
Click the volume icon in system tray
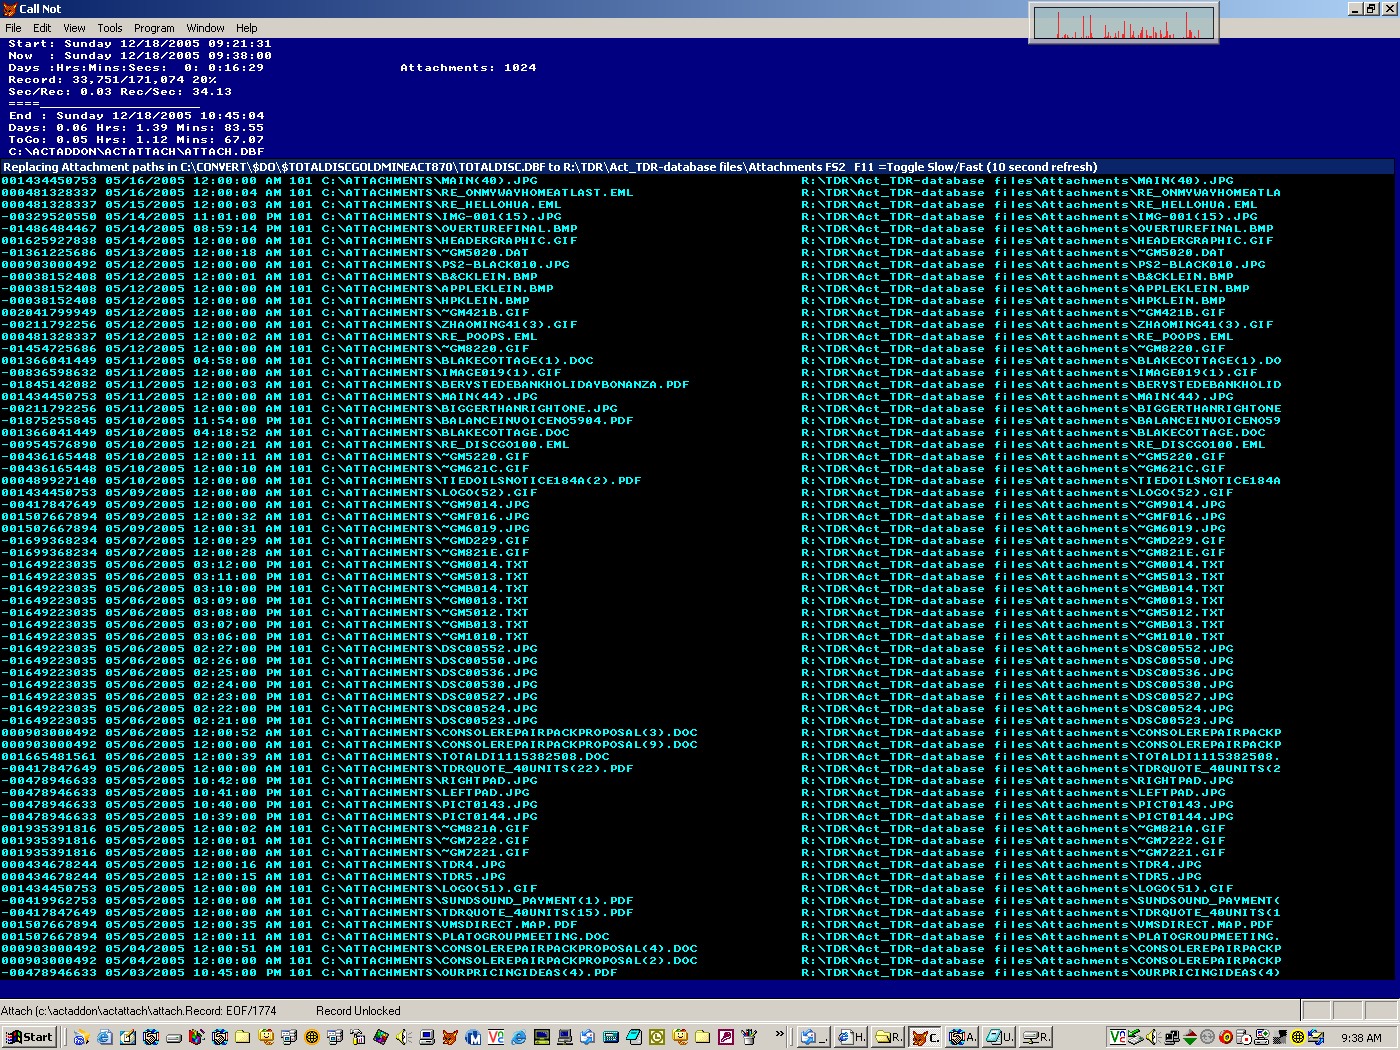1153,1037
